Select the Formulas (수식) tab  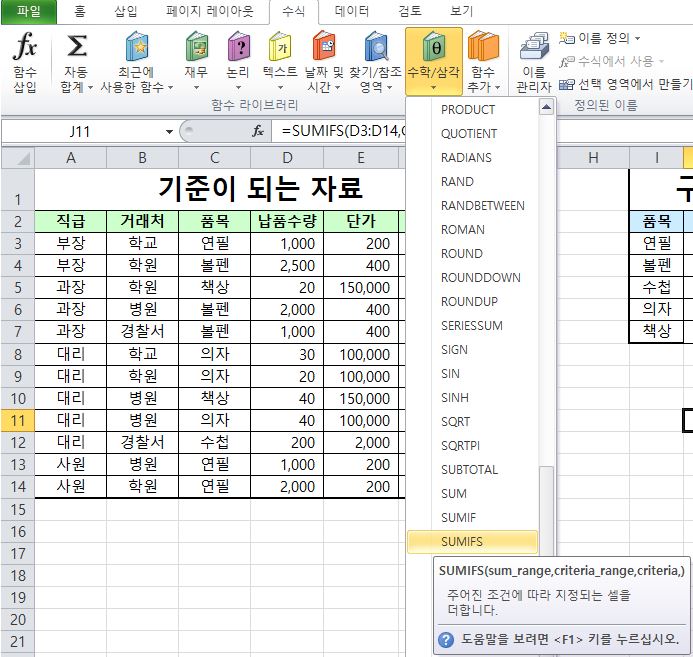tap(293, 11)
